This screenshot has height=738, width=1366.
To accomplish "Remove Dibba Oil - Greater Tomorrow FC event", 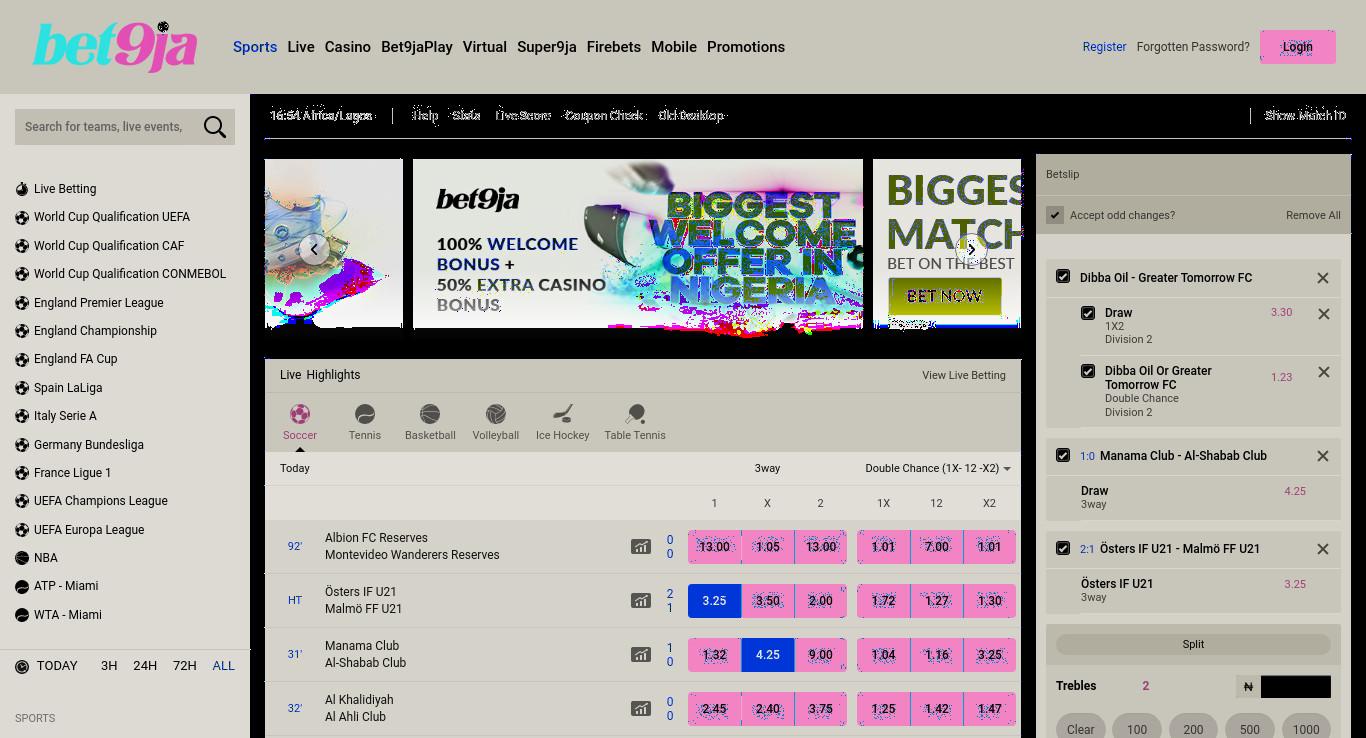I will [x=1323, y=278].
